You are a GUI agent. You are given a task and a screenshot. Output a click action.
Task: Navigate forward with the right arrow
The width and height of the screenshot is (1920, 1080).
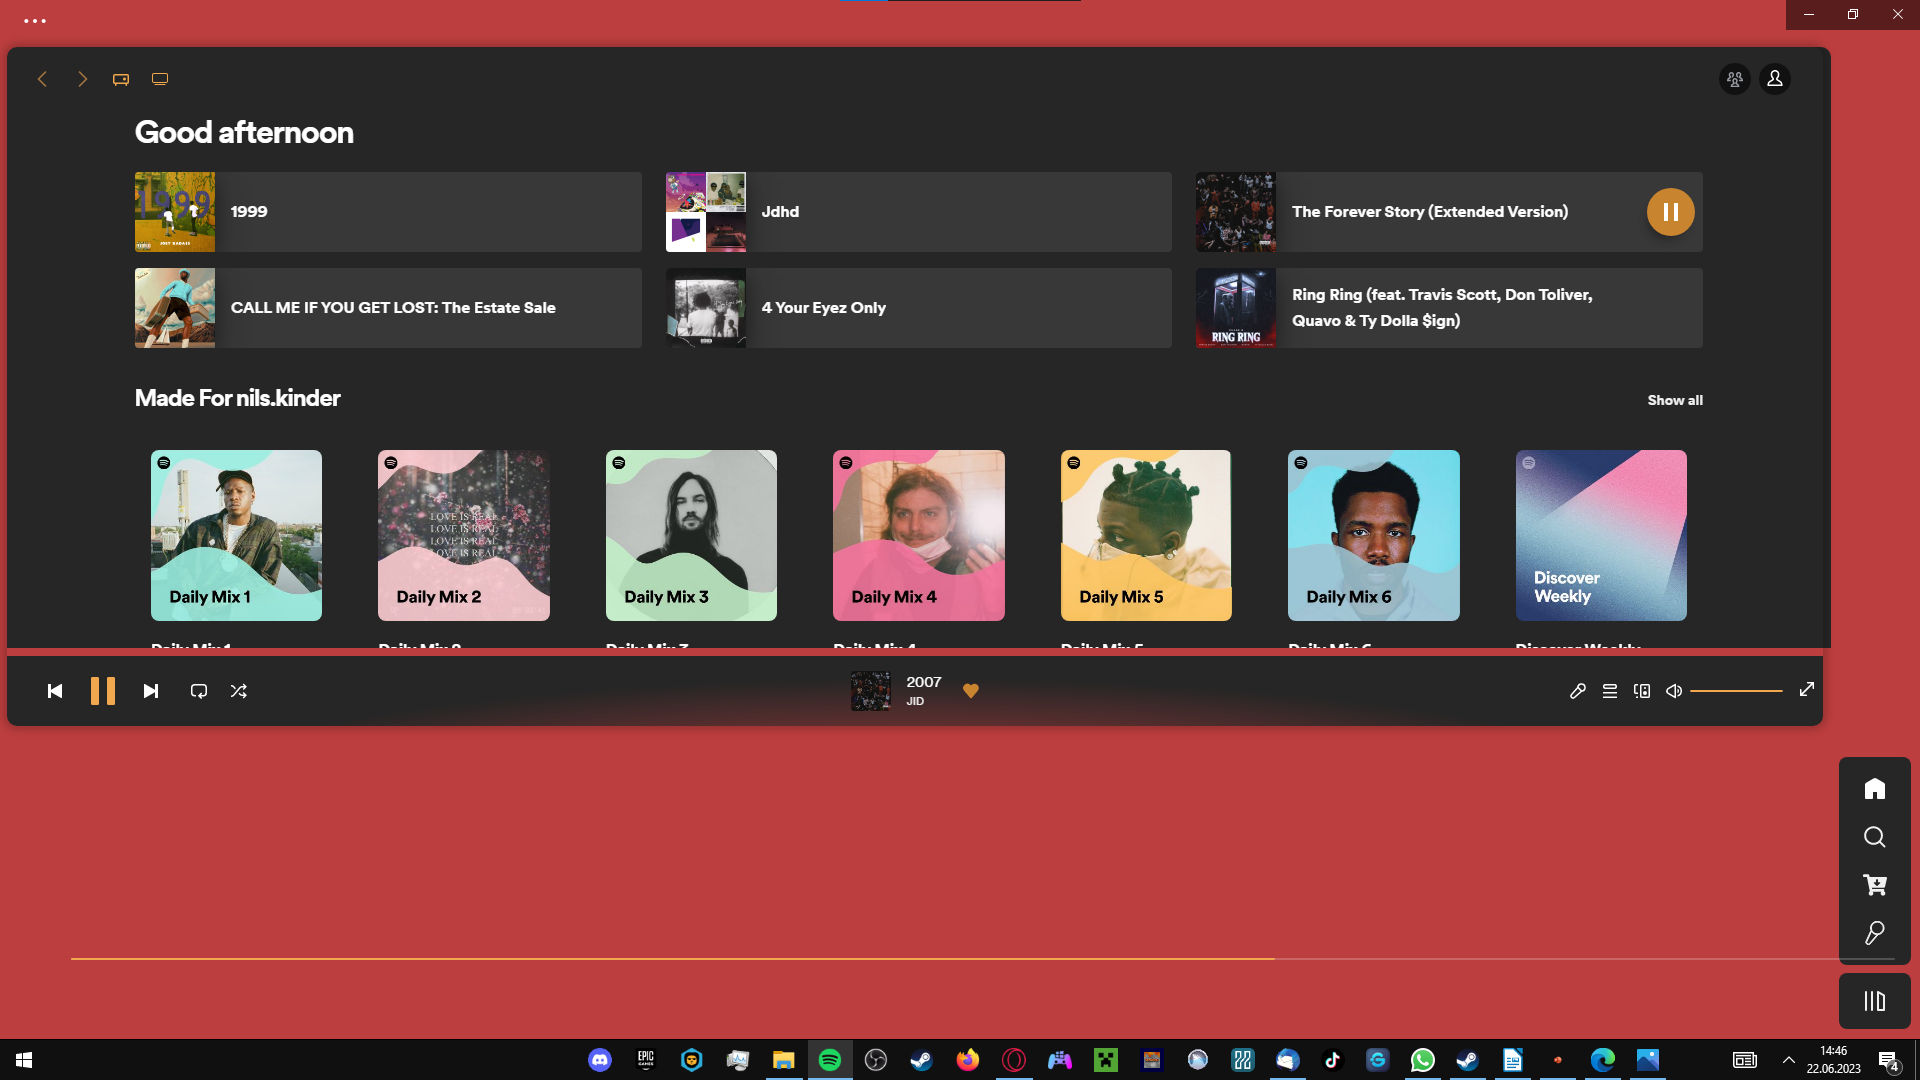[82, 79]
